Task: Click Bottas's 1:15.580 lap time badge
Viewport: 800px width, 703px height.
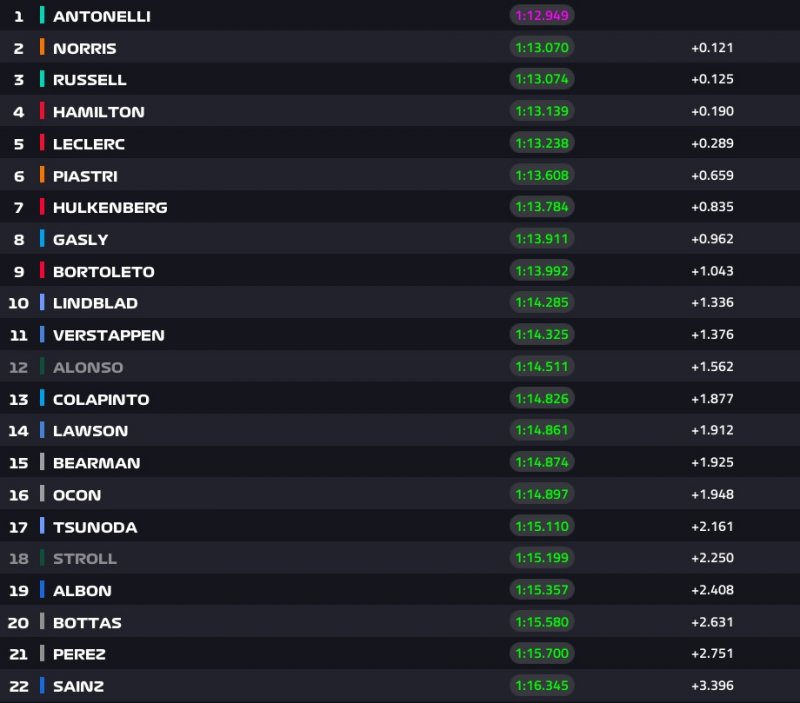Action: (542, 622)
